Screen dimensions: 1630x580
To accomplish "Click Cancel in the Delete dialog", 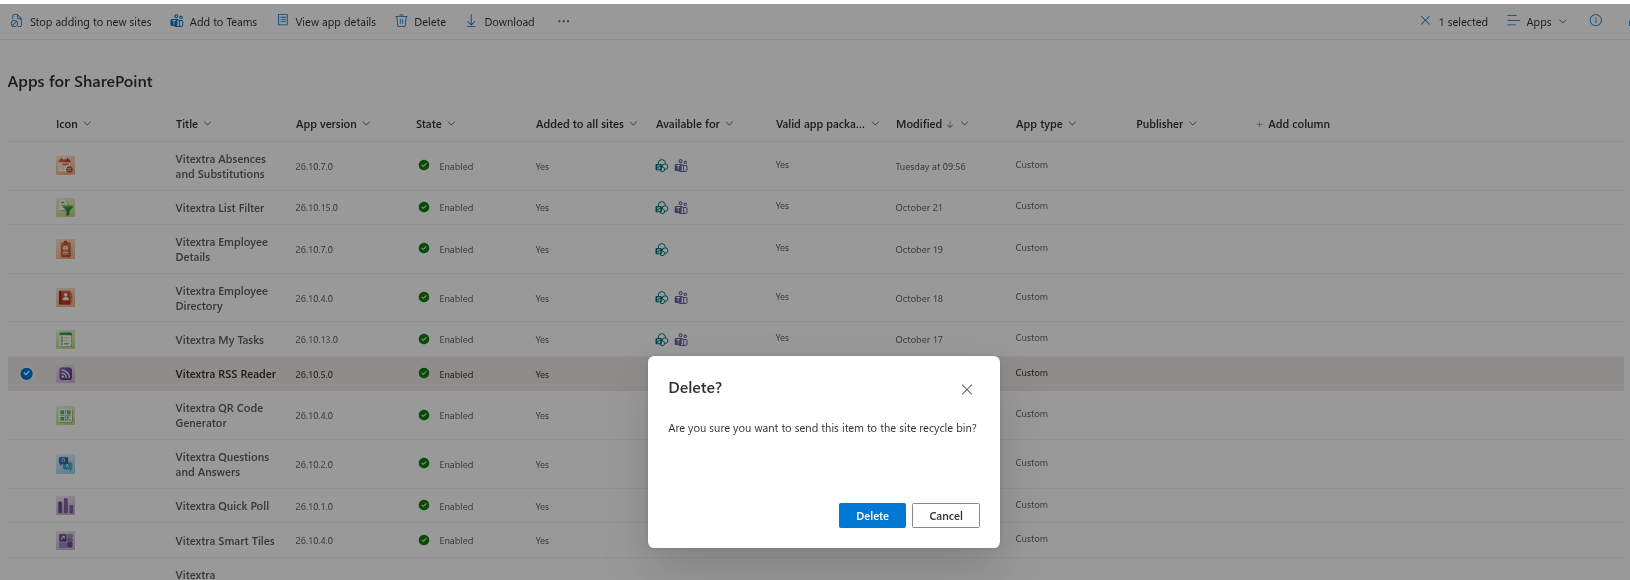I will (946, 516).
